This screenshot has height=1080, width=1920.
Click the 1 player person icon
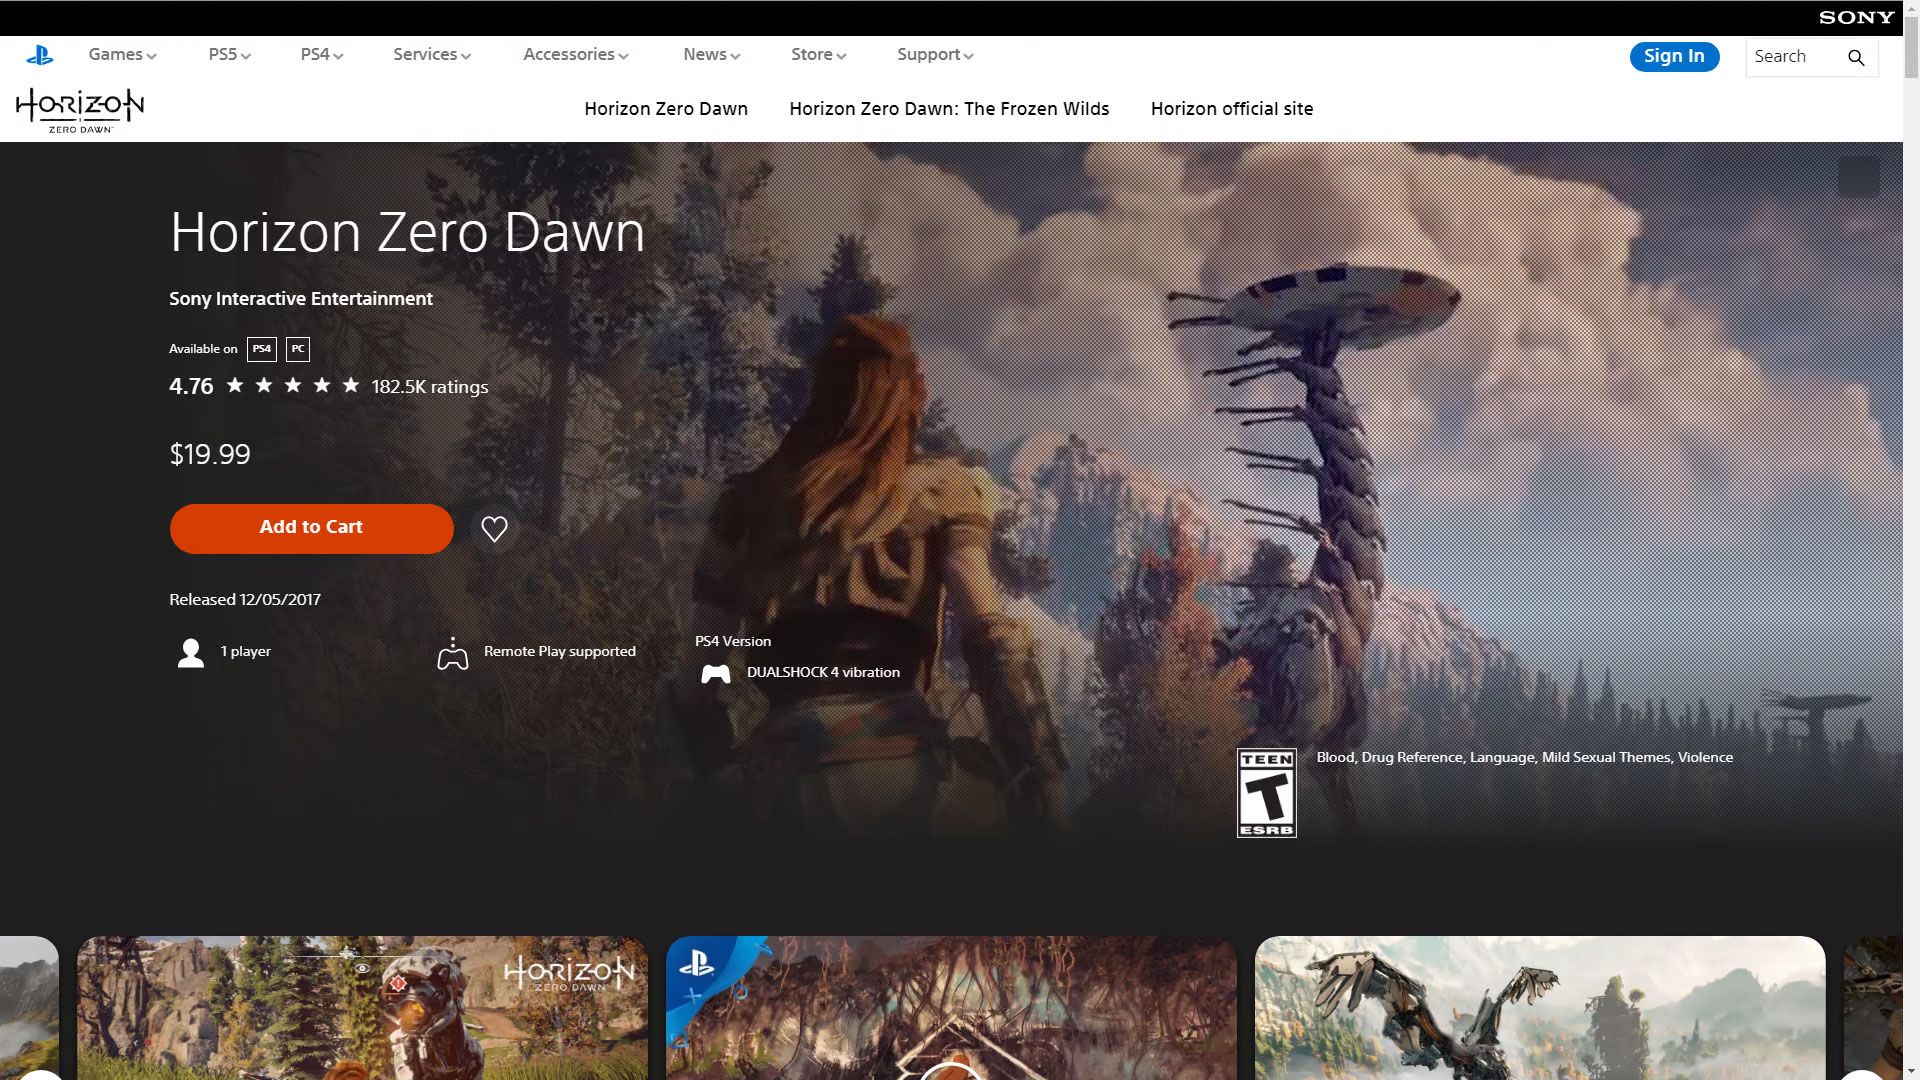point(190,653)
